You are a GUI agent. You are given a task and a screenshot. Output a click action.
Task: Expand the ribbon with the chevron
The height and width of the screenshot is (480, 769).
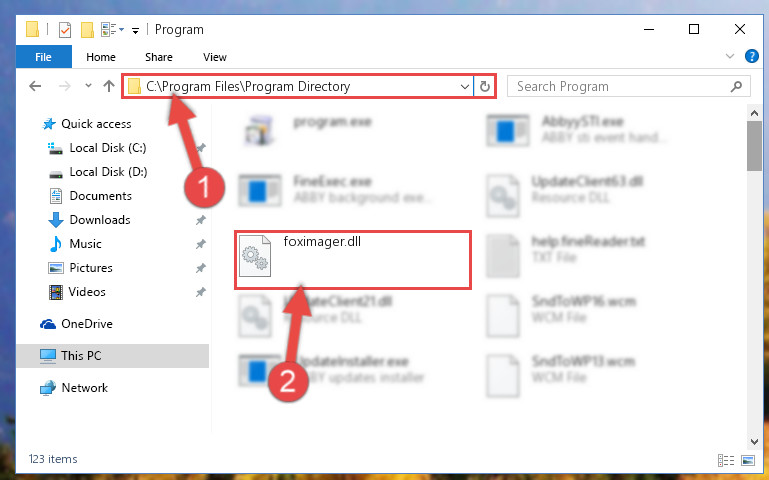(x=730, y=56)
